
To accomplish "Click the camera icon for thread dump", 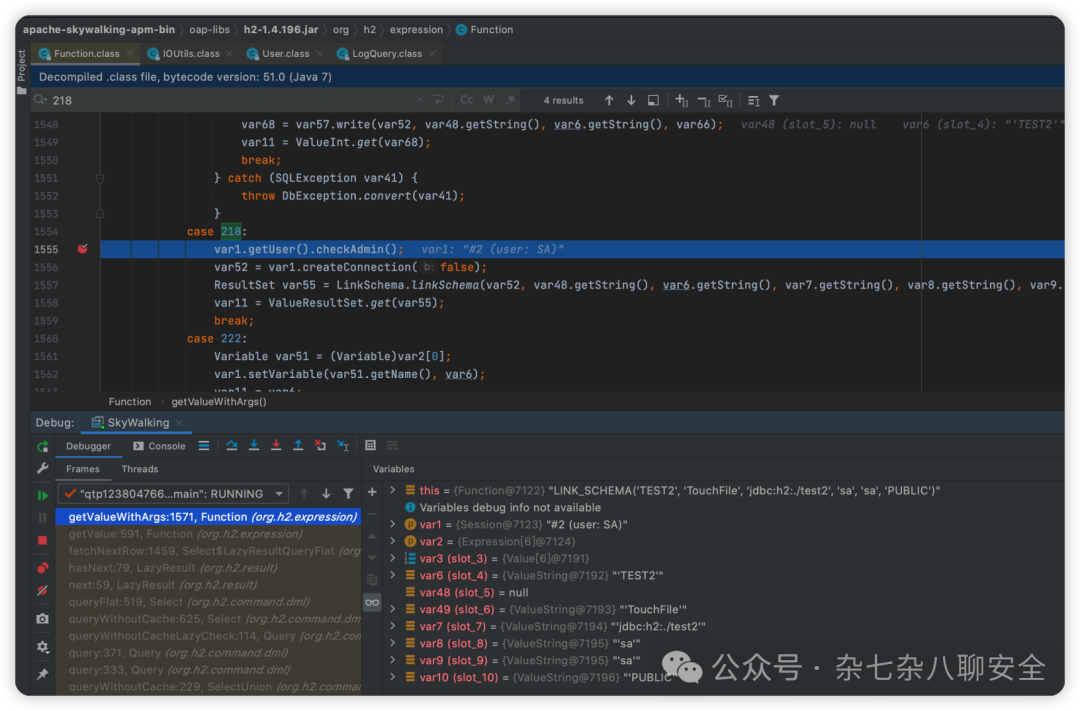I will [43, 619].
